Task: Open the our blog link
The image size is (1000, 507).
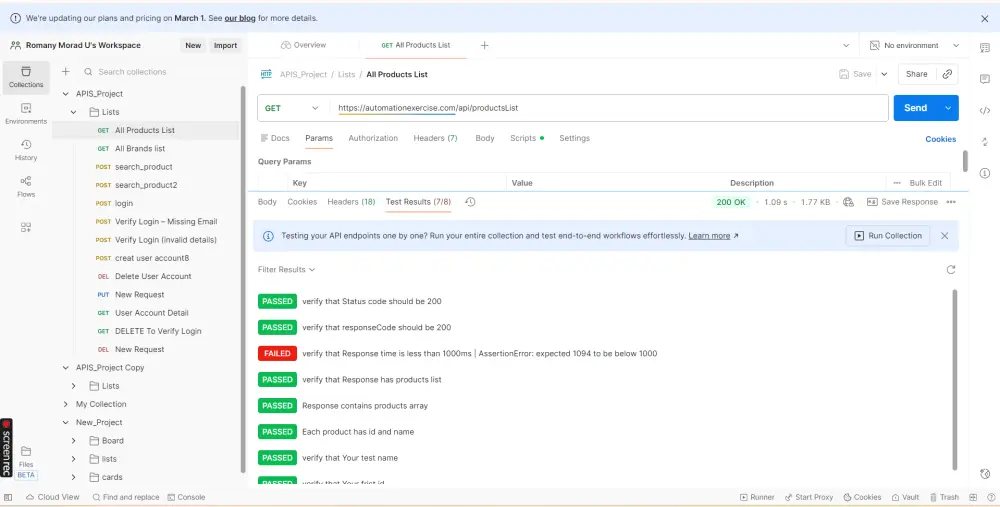Action: pyautogui.click(x=240, y=18)
